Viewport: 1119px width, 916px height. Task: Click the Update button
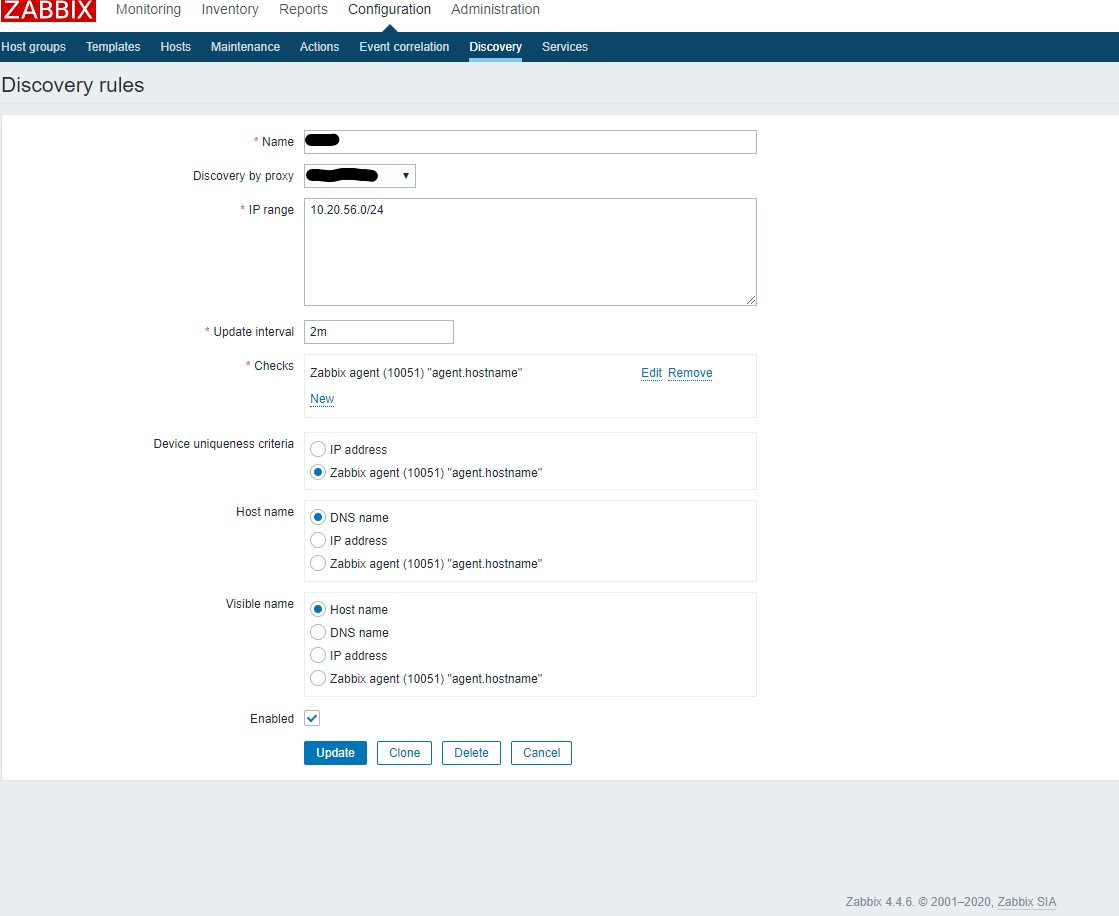tap(335, 753)
